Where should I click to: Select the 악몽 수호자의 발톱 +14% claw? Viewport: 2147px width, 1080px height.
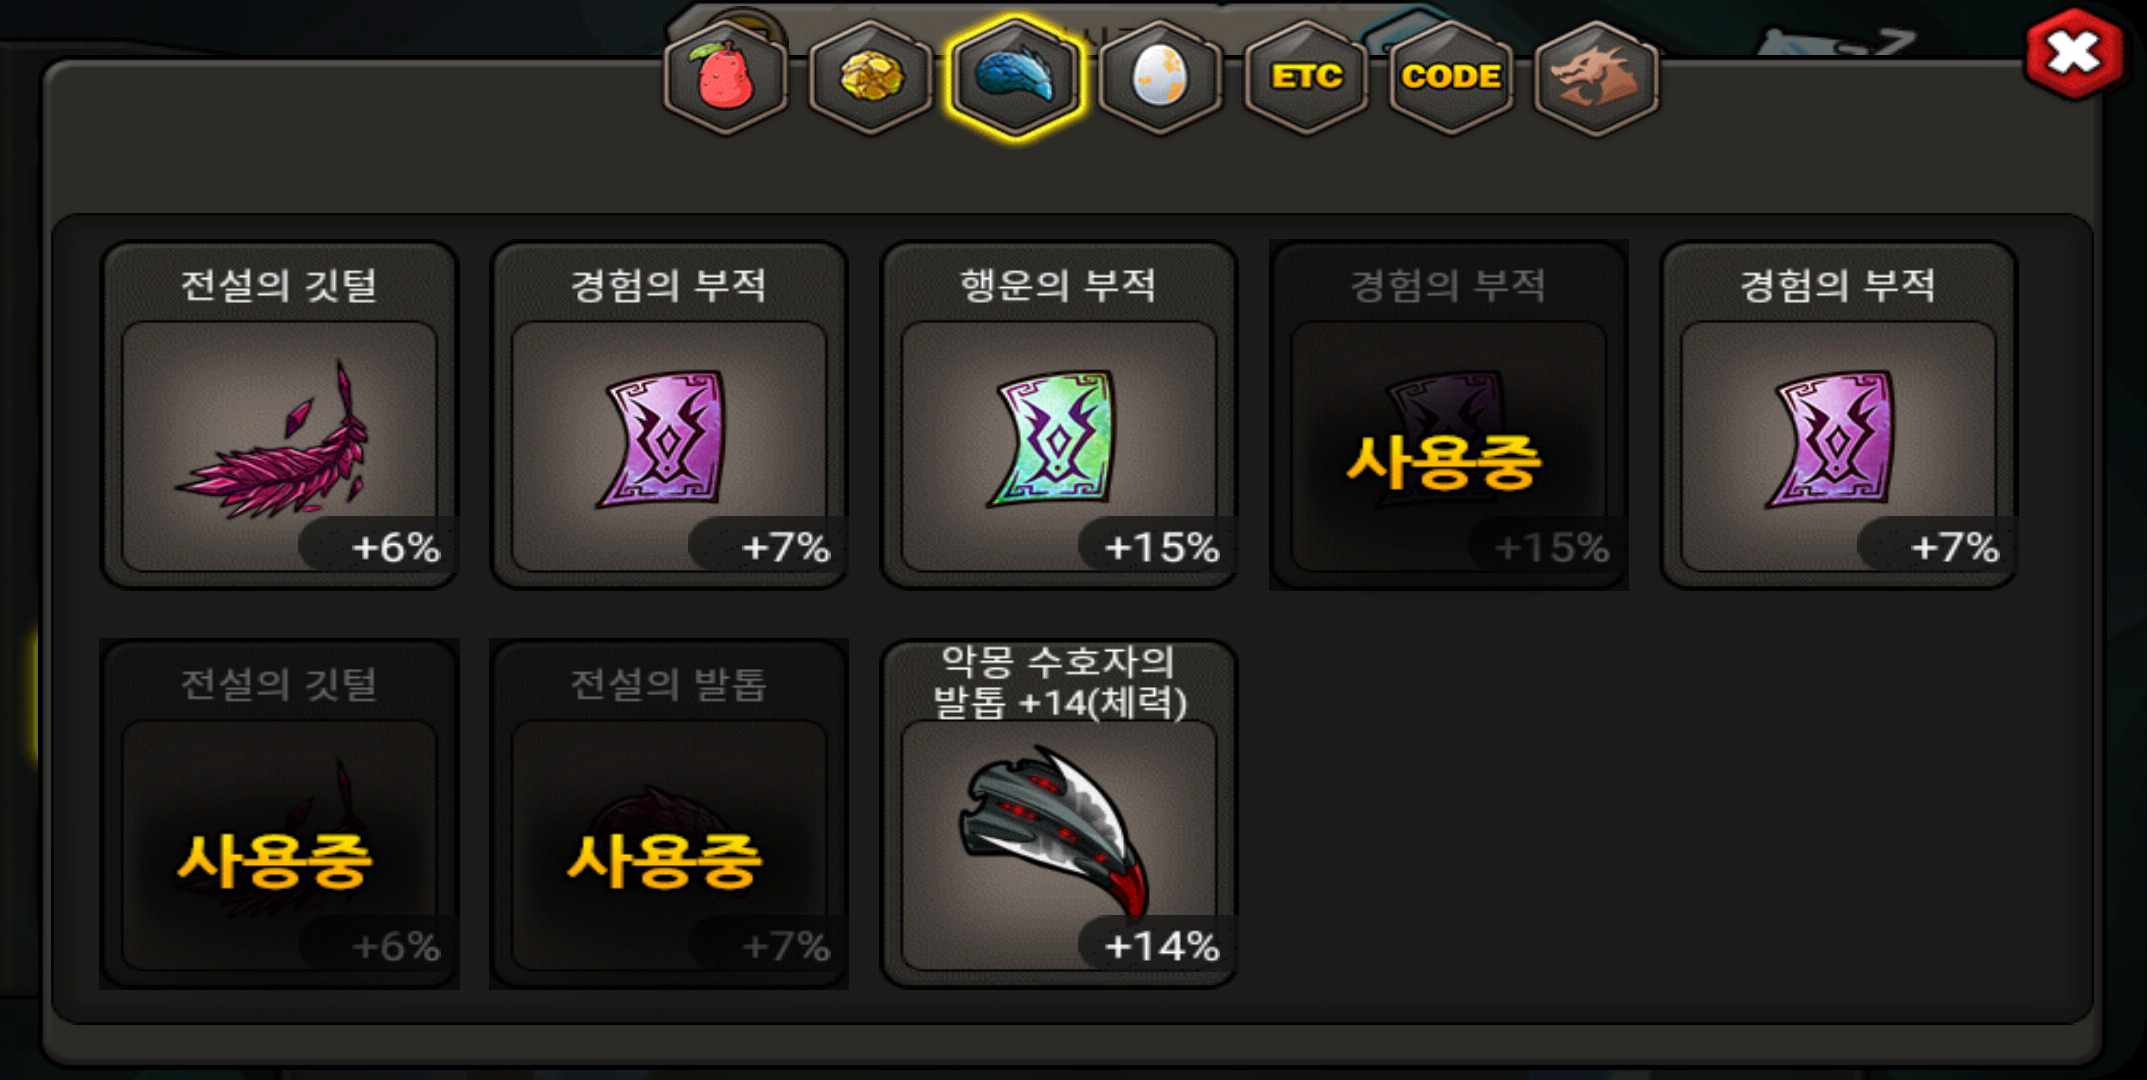point(1059,814)
